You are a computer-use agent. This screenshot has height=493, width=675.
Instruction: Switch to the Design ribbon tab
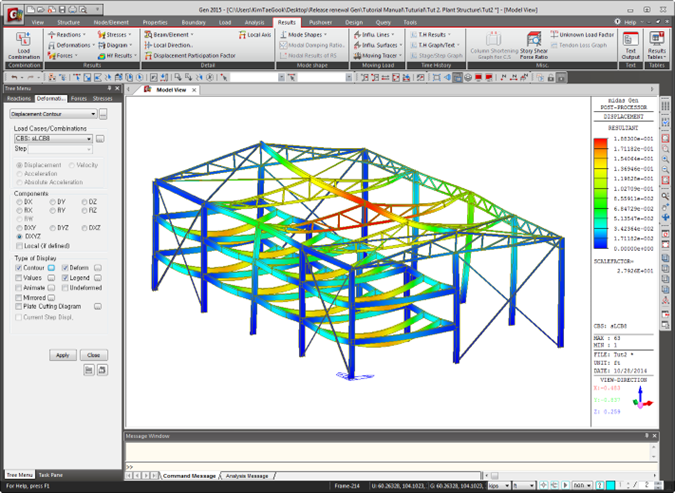tap(353, 22)
